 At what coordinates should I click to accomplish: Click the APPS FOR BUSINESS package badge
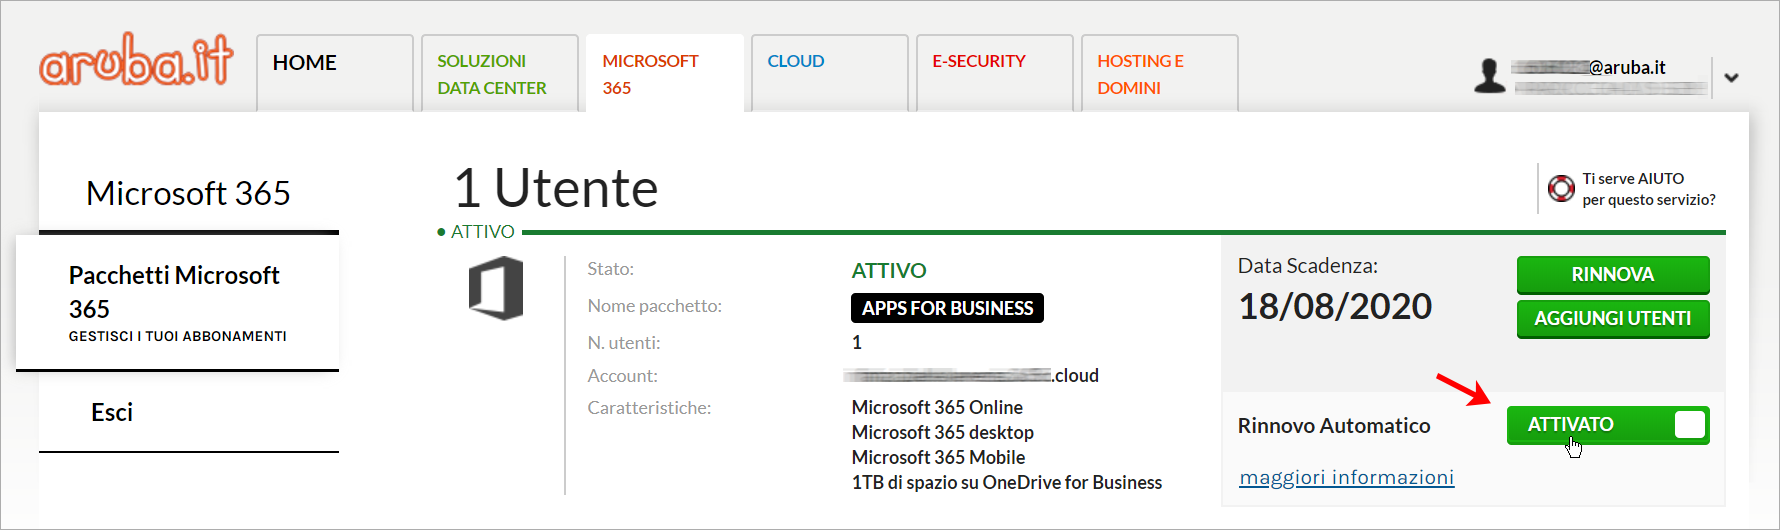(946, 308)
